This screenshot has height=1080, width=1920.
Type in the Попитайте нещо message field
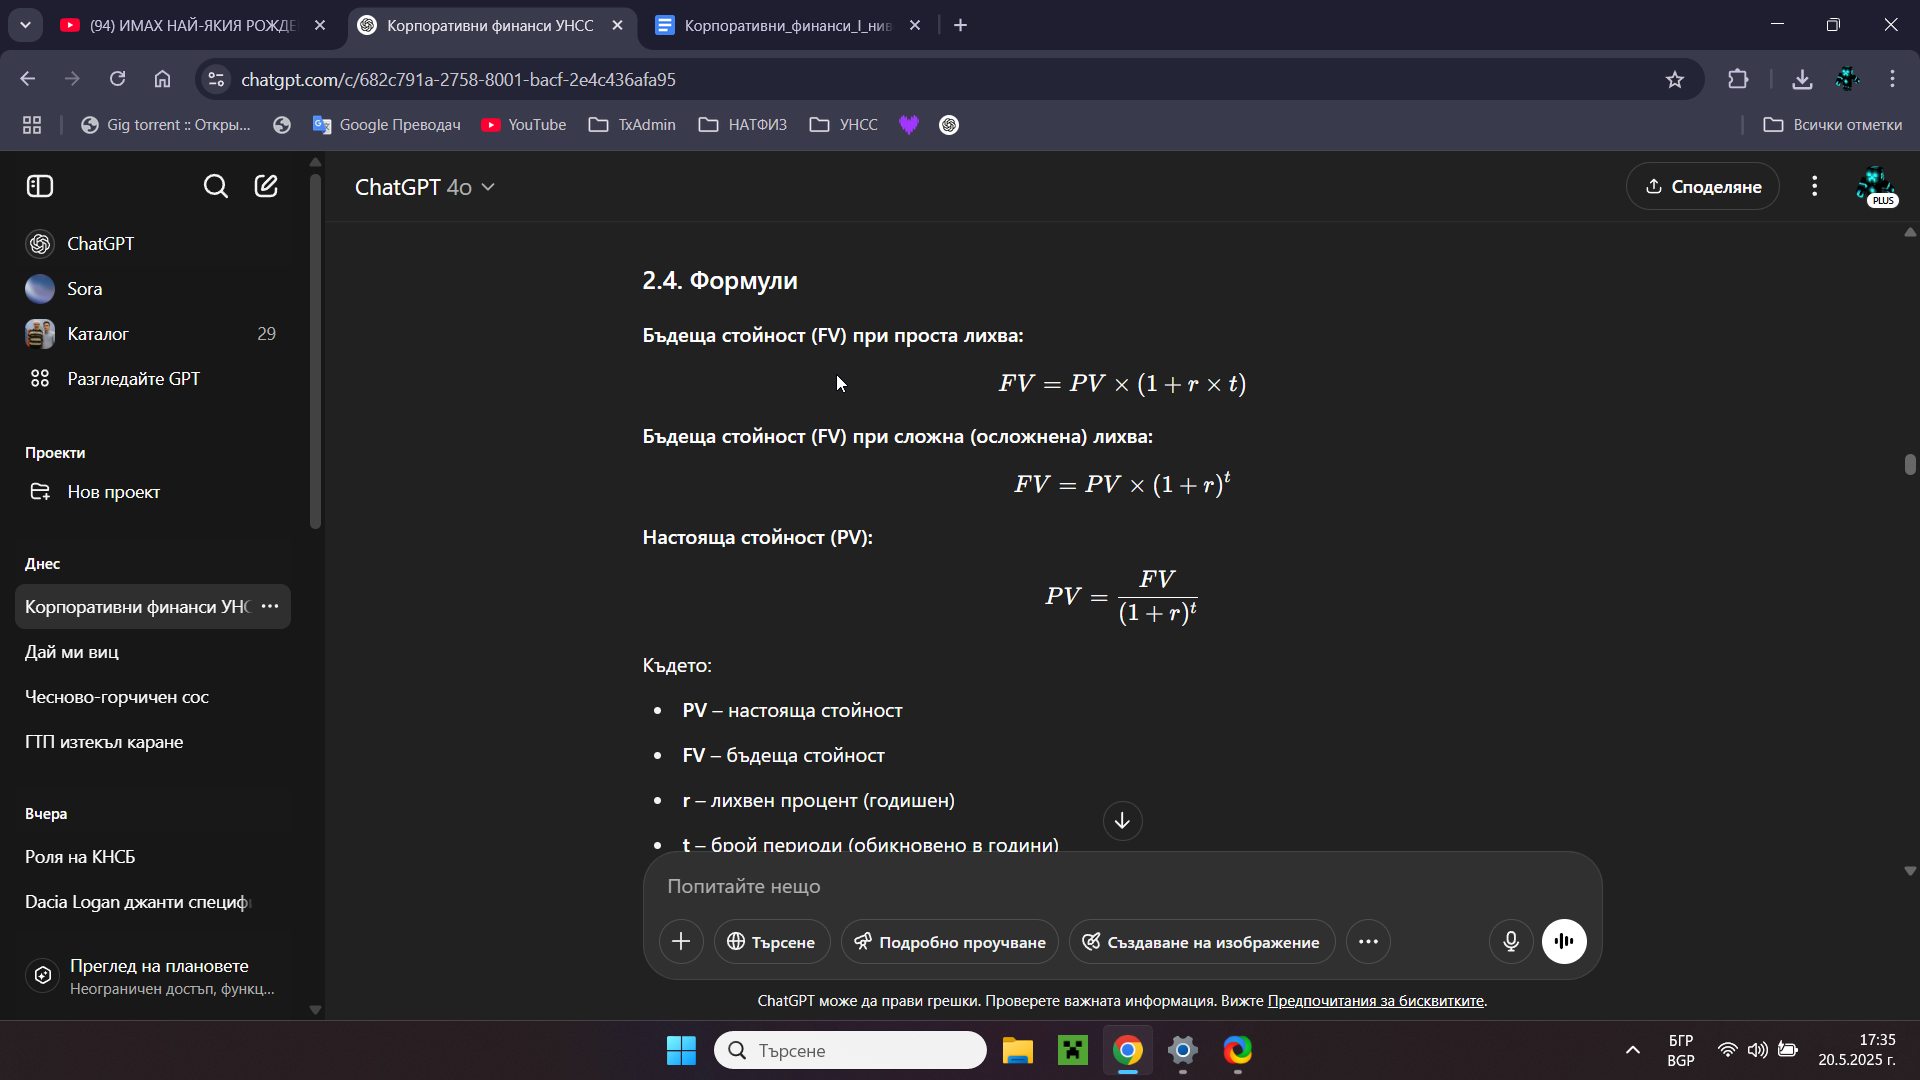click(1100, 886)
